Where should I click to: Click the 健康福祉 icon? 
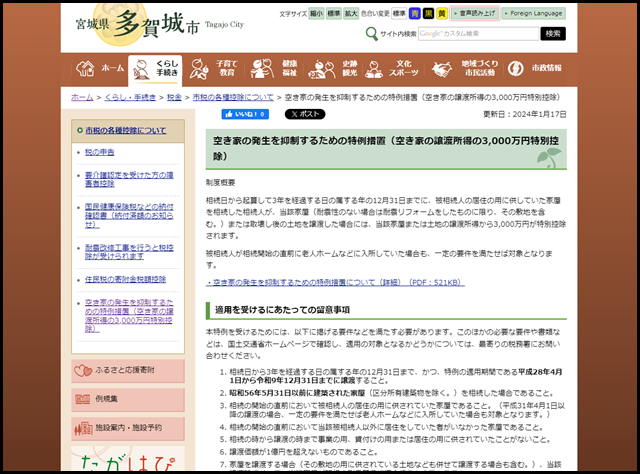262,68
